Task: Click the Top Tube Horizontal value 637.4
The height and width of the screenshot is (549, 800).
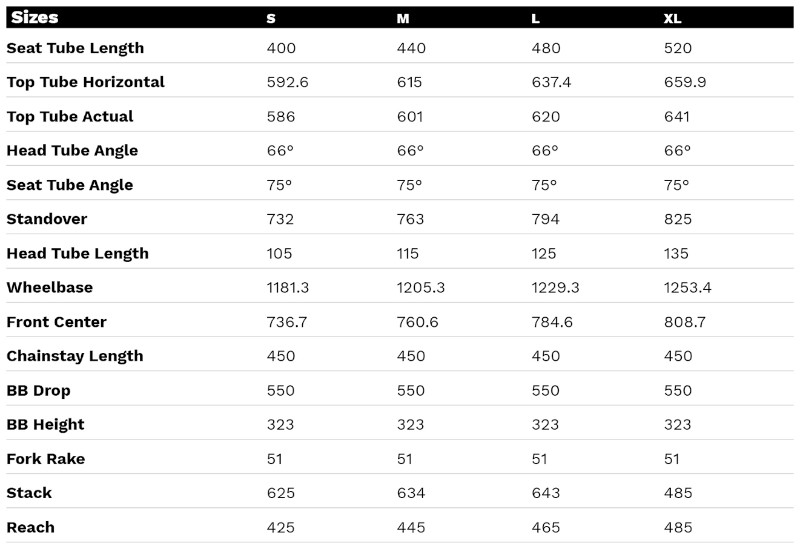Action: [552, 82]
